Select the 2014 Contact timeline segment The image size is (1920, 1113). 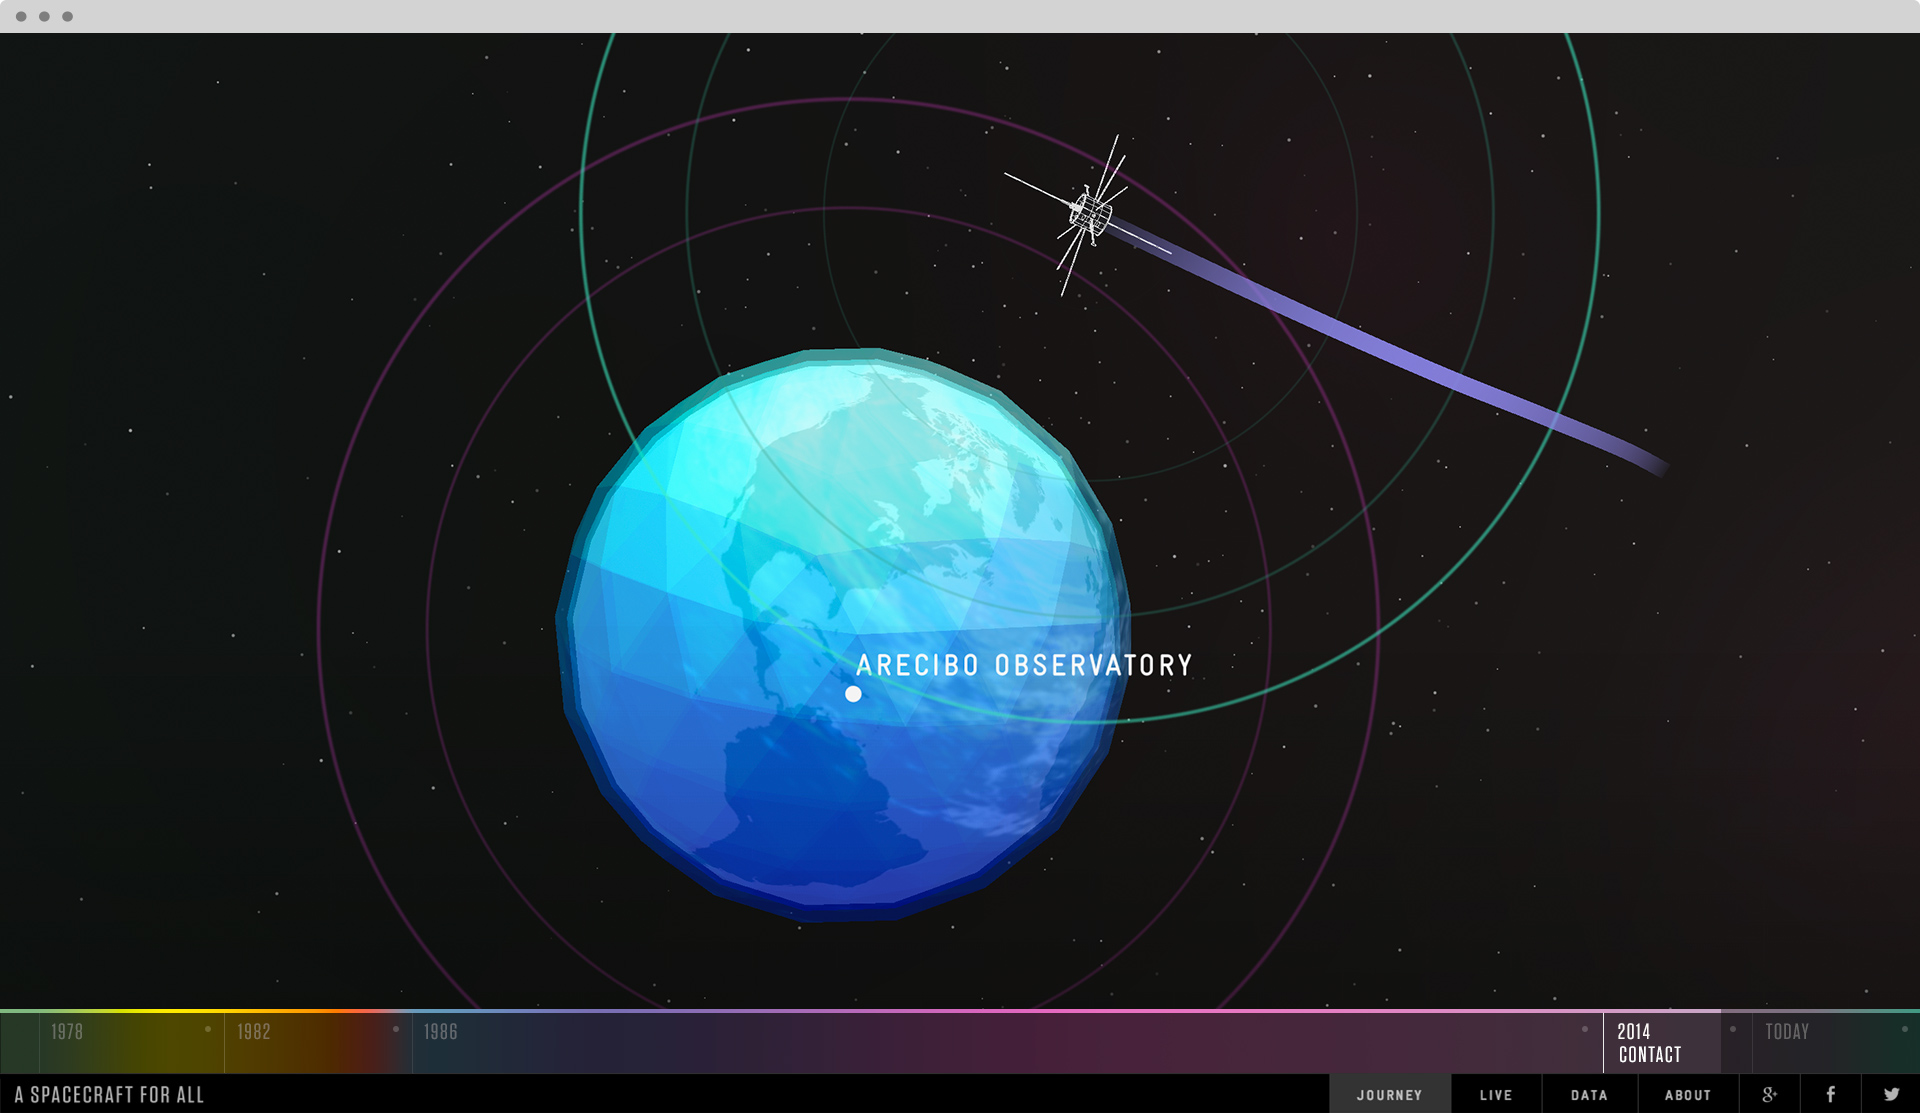click(x=1662, y=1043)
